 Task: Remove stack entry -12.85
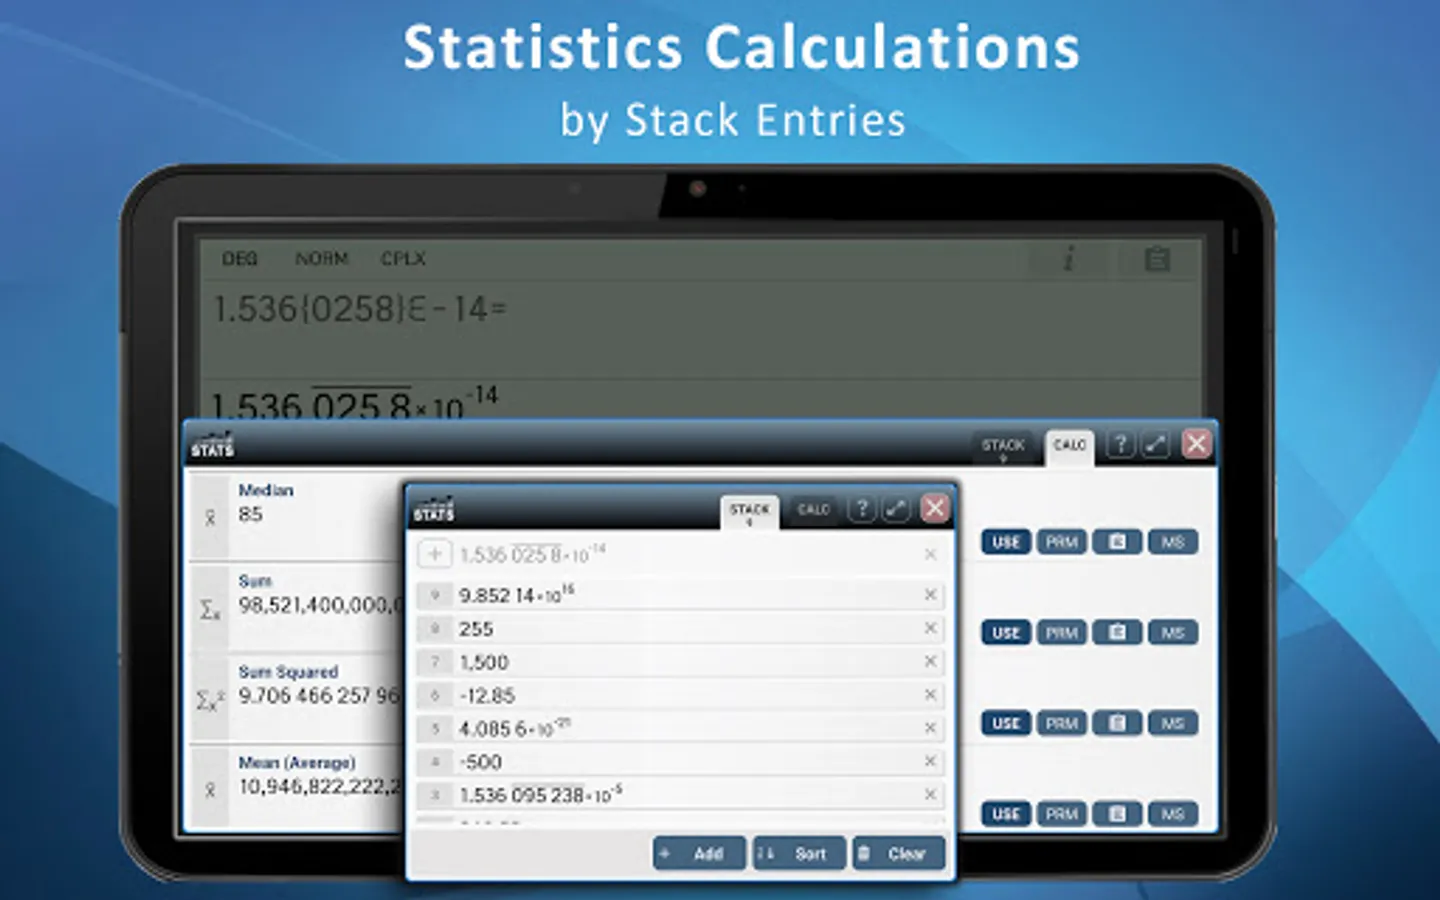[x=930, y=695]
